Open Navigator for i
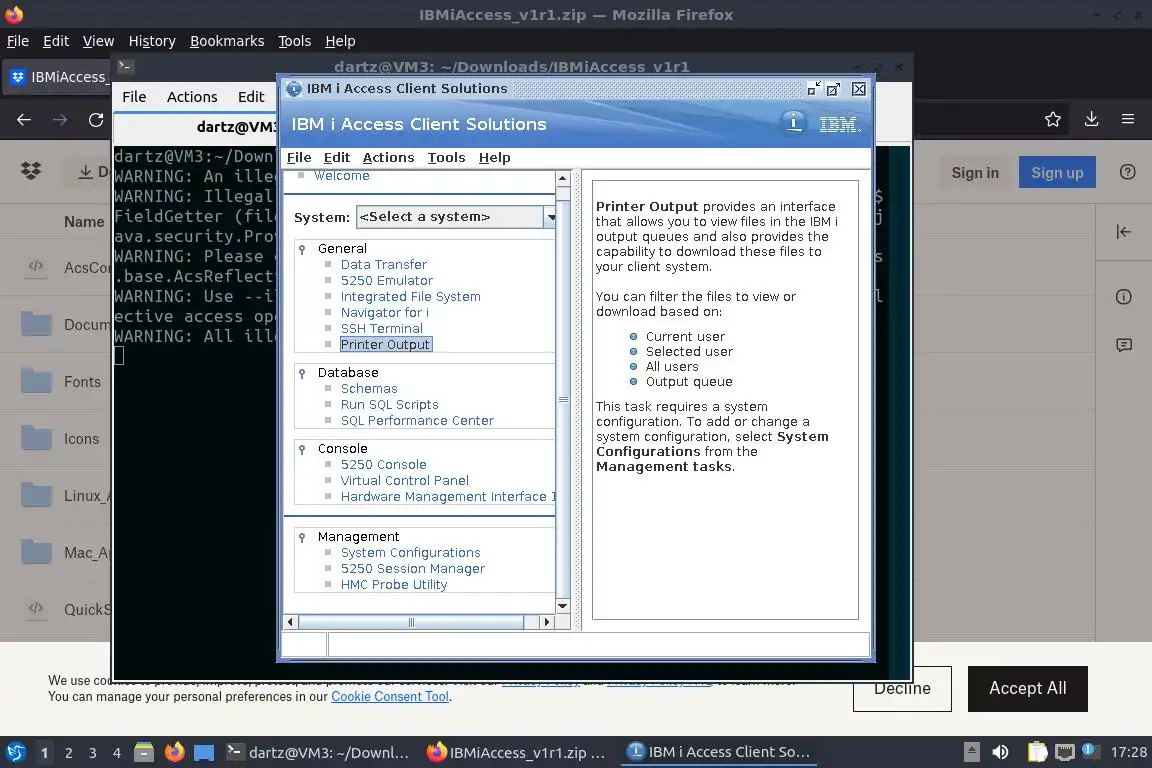The image size is (1152, 768). coord(384,313)
